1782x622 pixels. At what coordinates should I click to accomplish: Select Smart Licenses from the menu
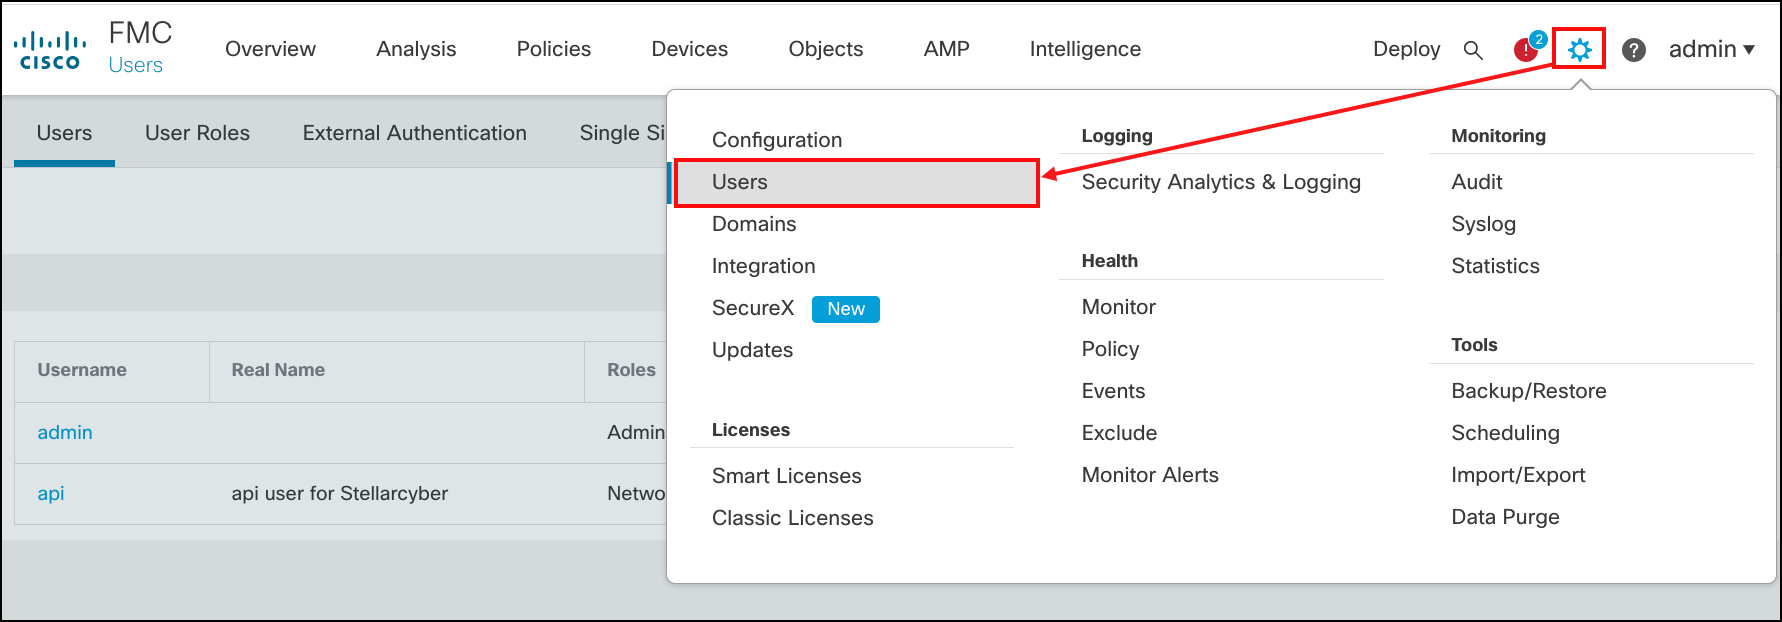point(786,476)
